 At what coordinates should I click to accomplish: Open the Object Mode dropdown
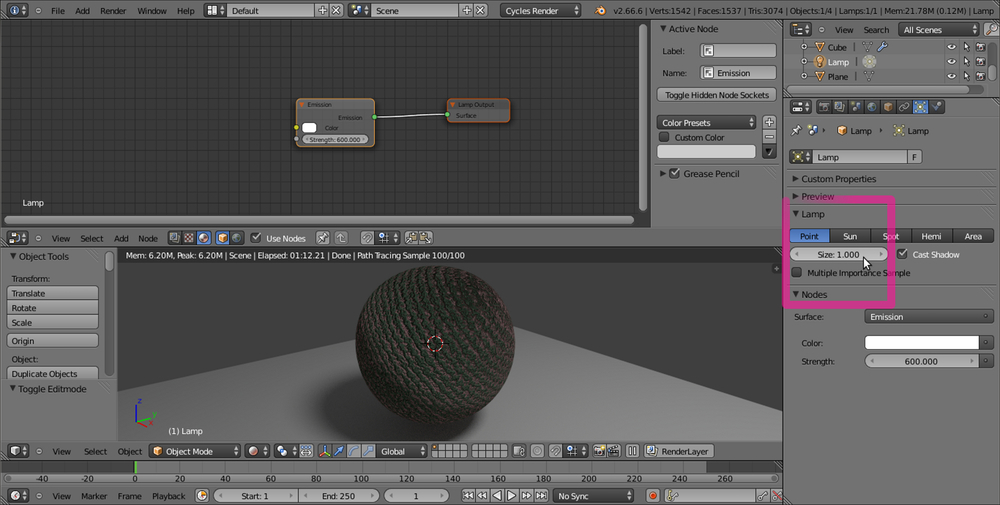pos(196,451)
